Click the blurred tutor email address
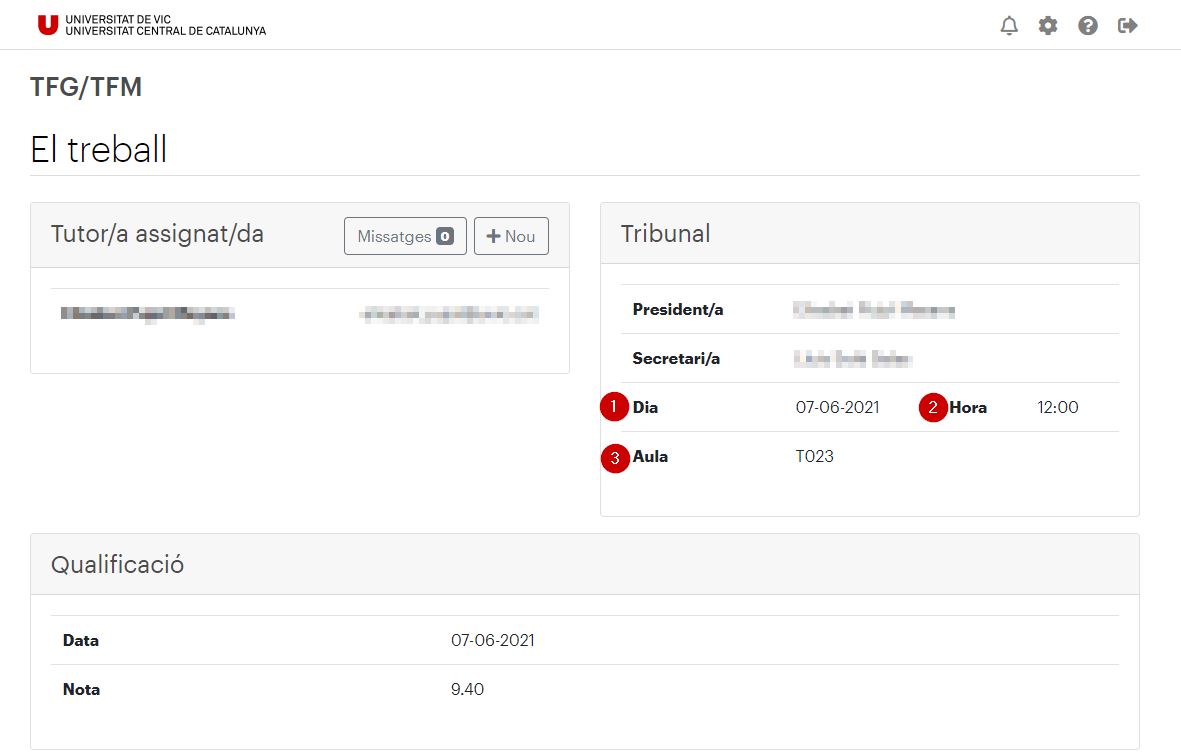This screenshot has width=1181, height=756. pos(449,315)
